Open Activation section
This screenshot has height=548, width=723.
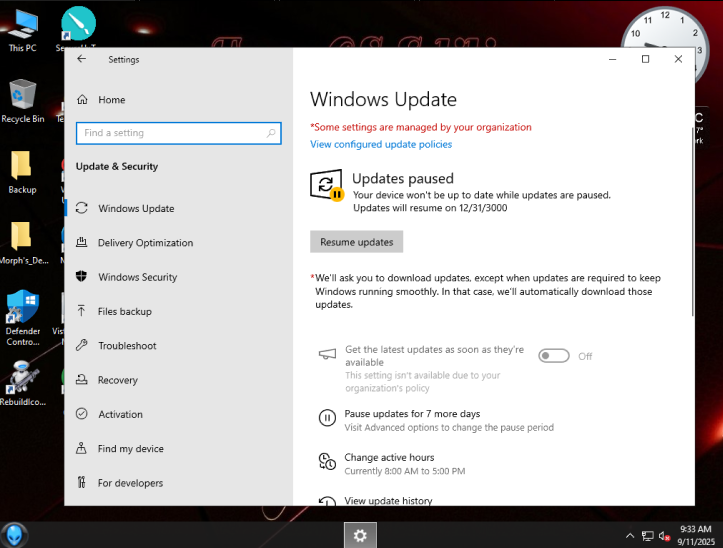pos(178,414)
